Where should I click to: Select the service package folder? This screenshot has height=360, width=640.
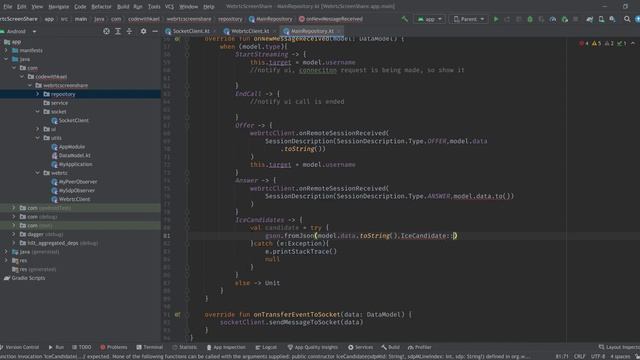tap(56, 103)
